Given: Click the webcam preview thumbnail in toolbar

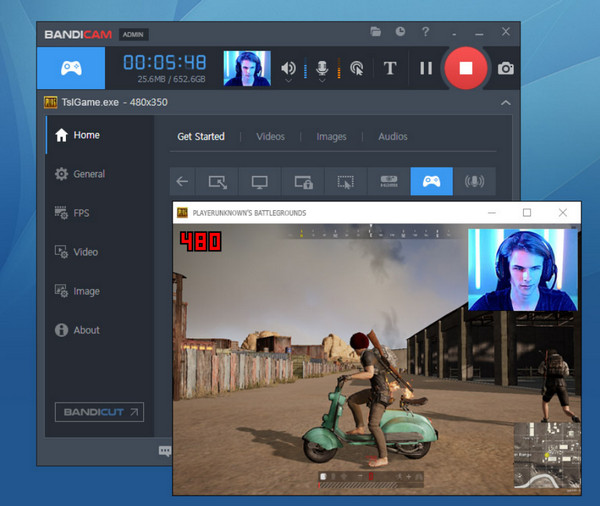Looking at the screenshot, I should click(247, 68).
